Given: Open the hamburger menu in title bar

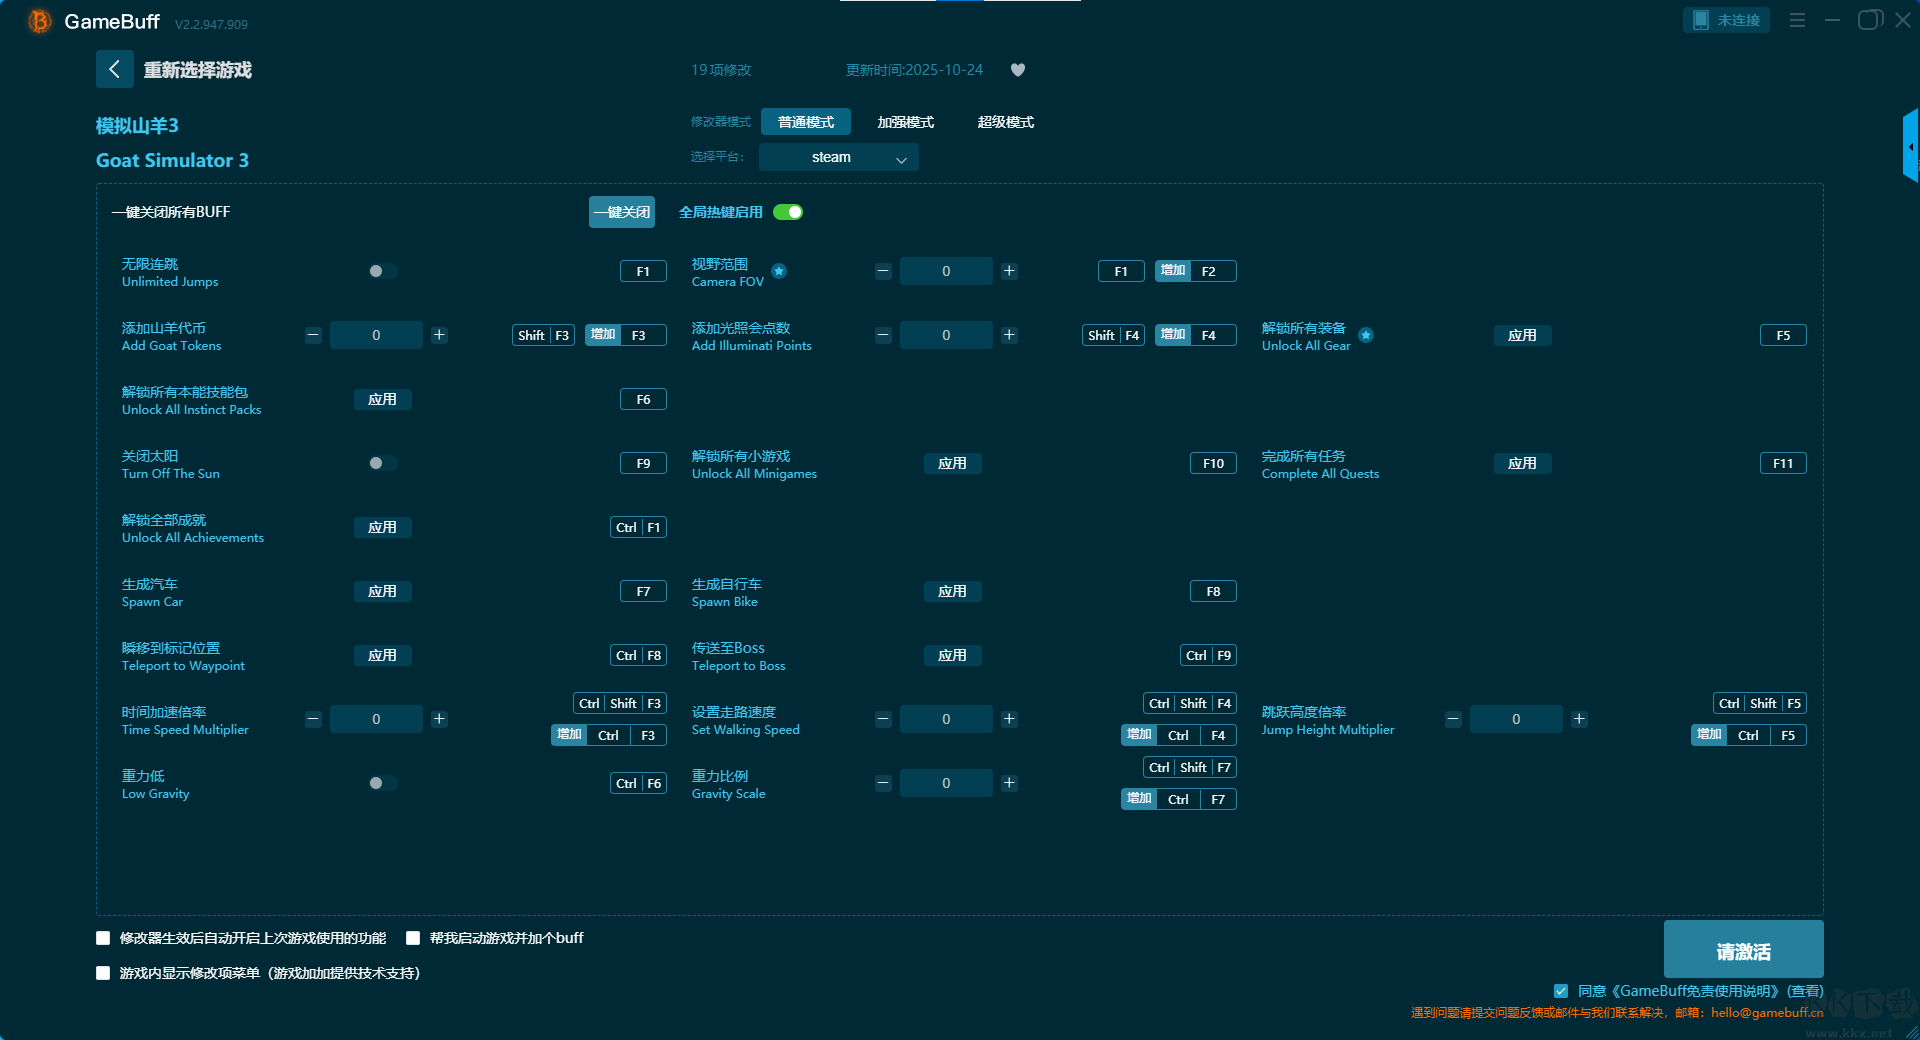Looking at the screenshot, I should 1797,20.
